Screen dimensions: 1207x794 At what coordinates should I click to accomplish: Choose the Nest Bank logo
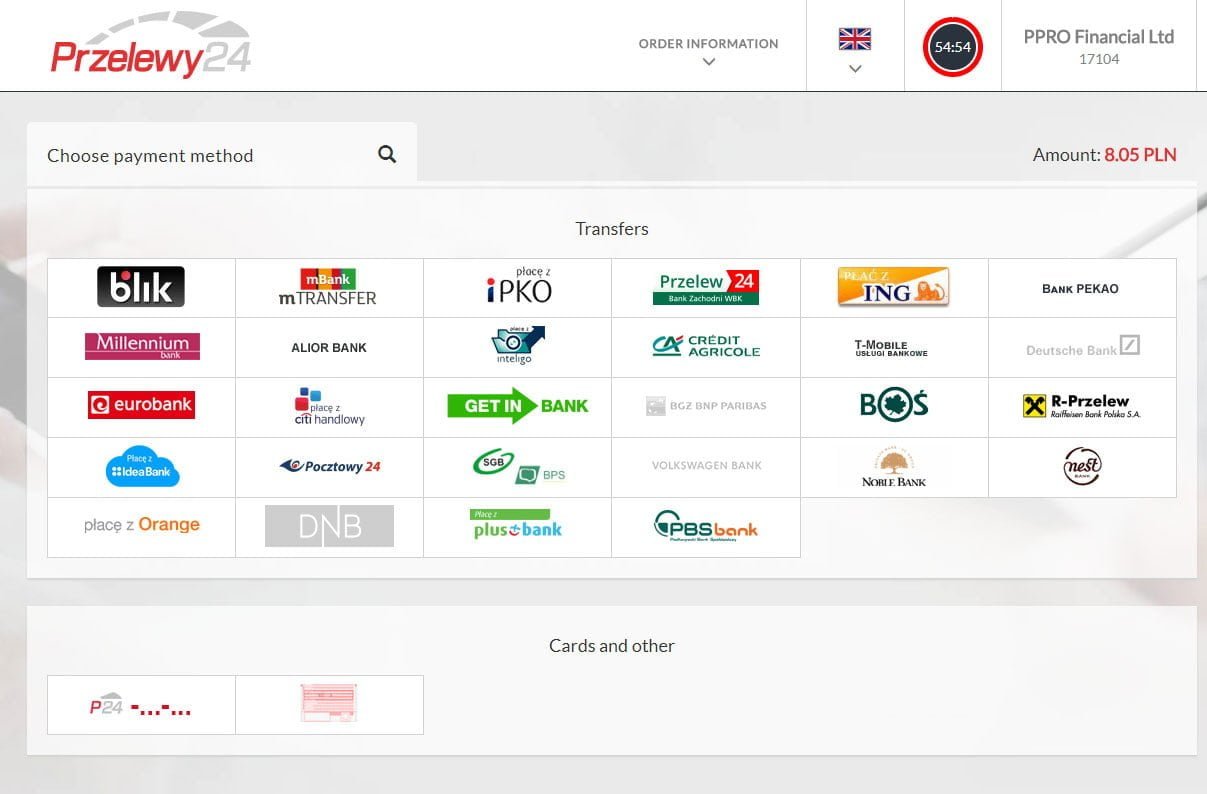point(1082,466)
